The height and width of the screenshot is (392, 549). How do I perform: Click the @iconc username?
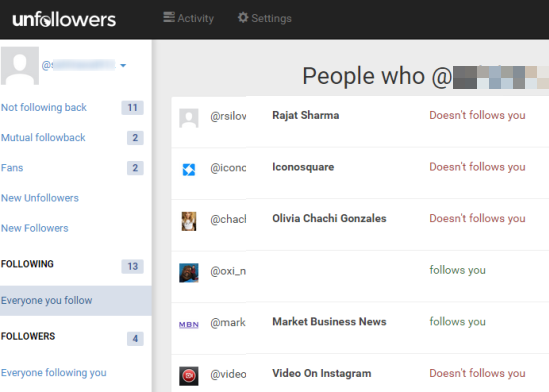pyautogui.click(x=228, y=168)
